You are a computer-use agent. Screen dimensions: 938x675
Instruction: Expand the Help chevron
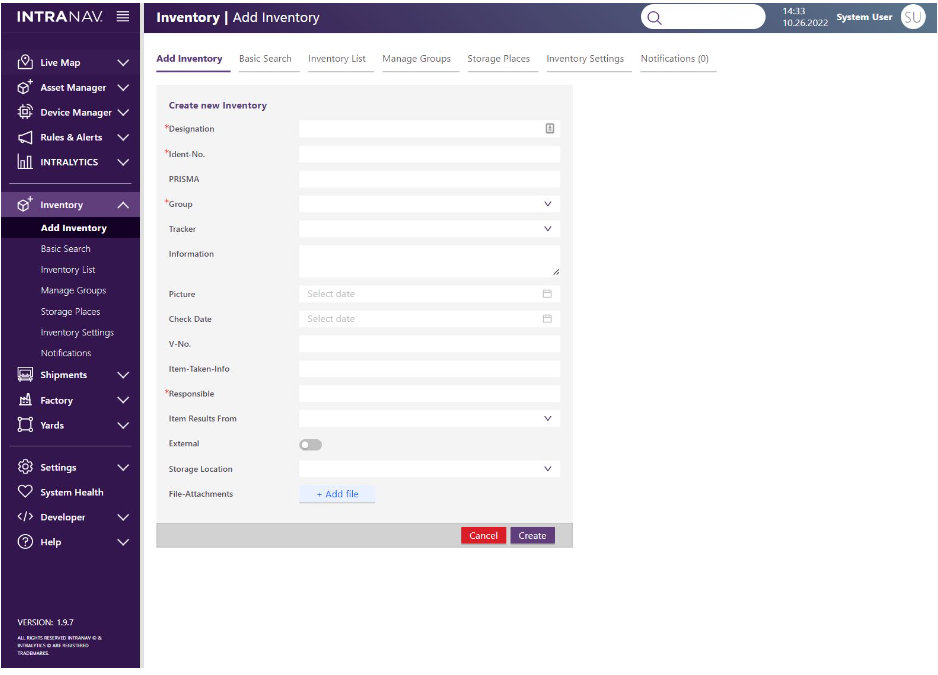123,542
